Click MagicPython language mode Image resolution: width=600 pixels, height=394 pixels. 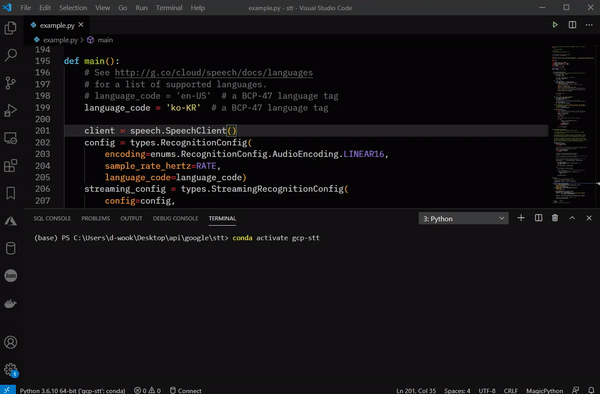pyautogui.click(x=545, y=390)
